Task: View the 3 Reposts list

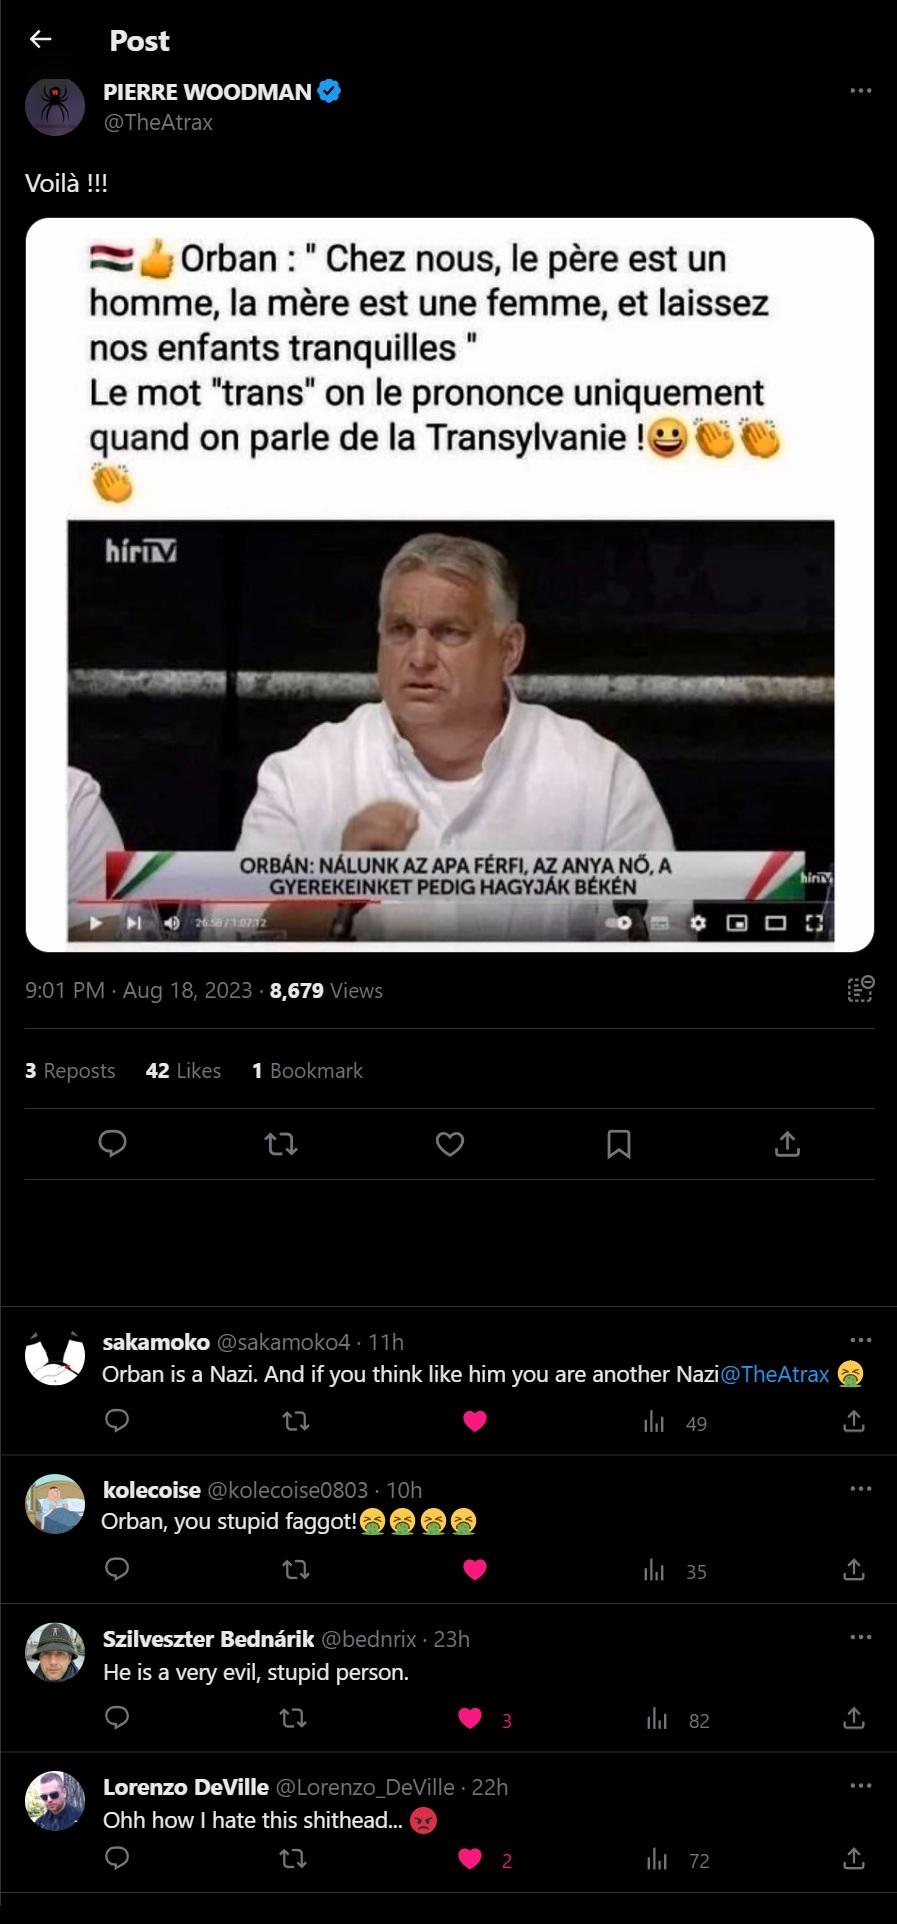Action: pos(70,1070)
